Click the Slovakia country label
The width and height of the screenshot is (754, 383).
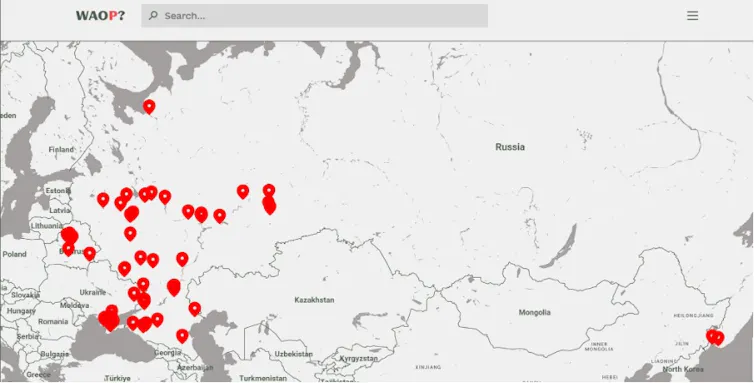pyautogui.click(x=25, y=295)
